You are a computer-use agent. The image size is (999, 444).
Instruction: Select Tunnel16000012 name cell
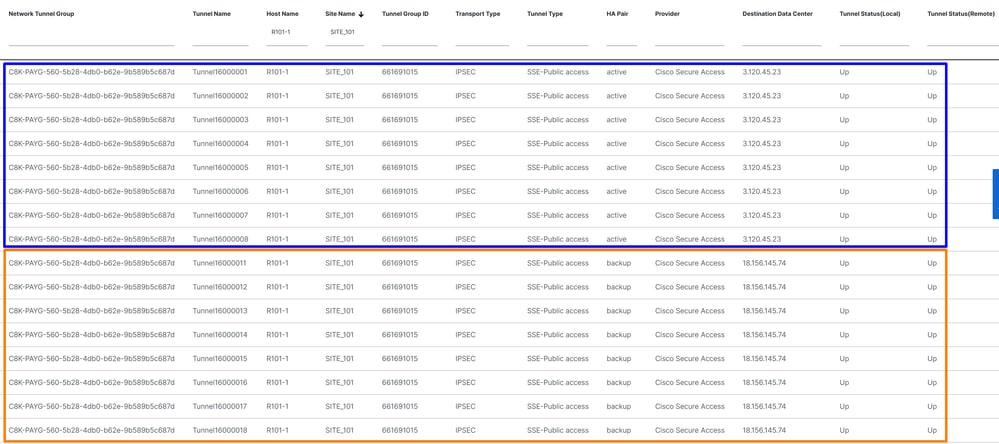[220, 287]
